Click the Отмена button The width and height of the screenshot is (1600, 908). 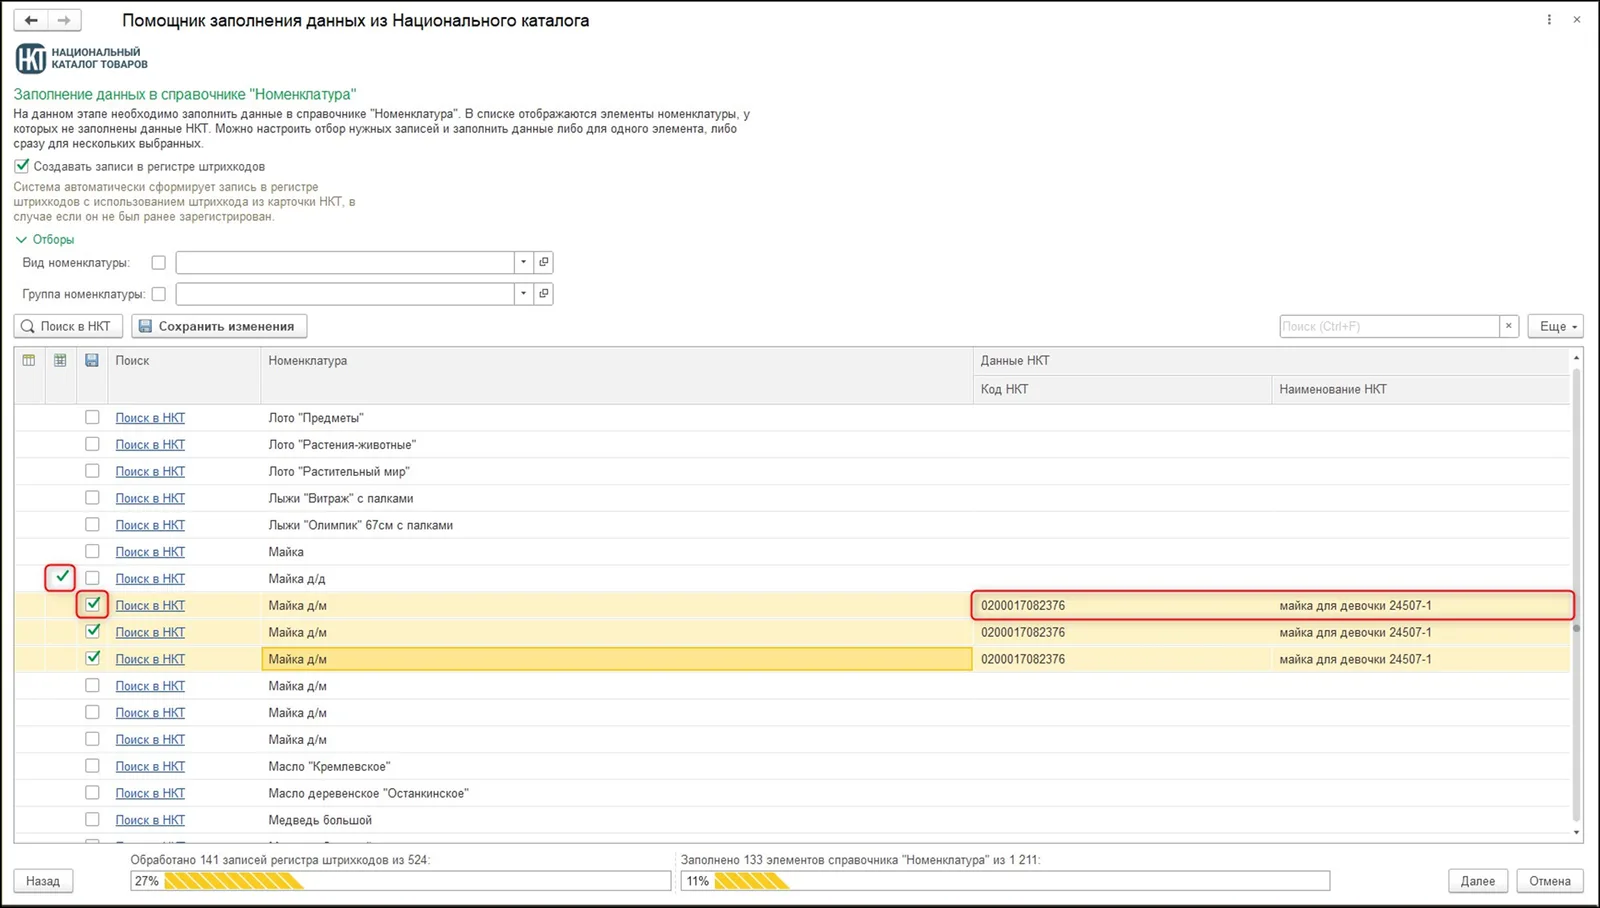[x=1550, y=881]
